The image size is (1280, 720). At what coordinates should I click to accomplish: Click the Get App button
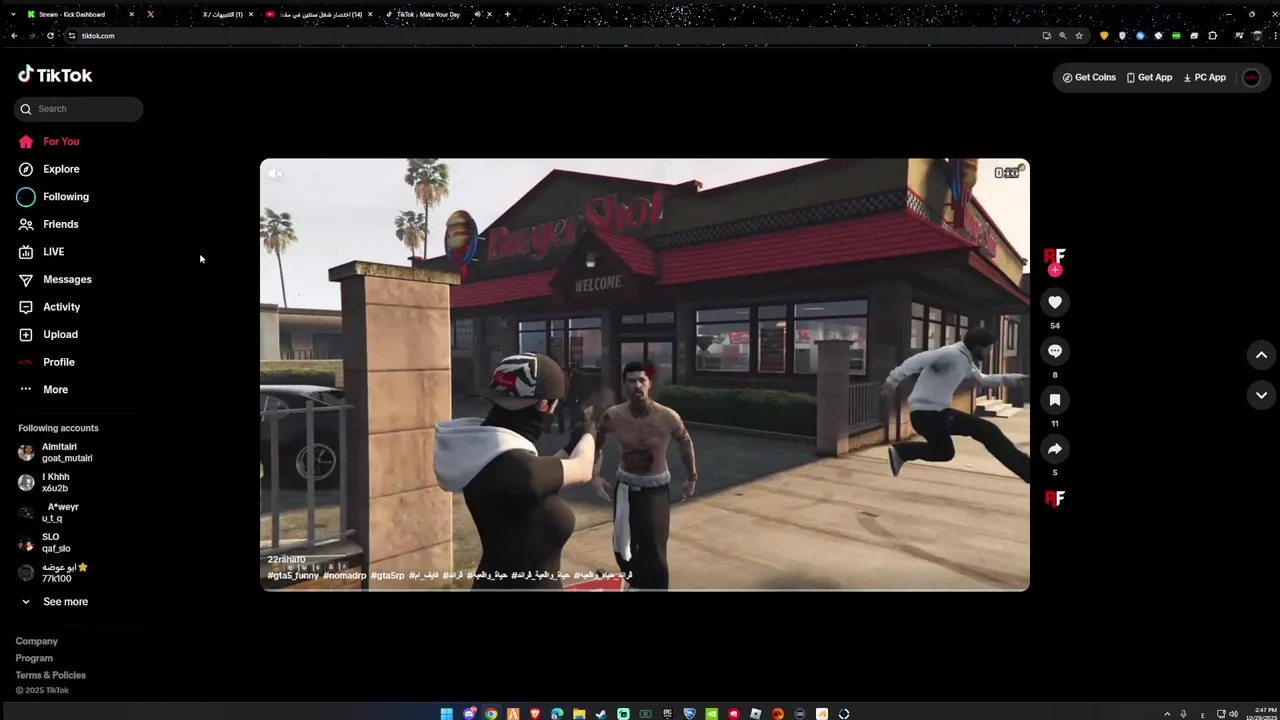(1149, 77)
